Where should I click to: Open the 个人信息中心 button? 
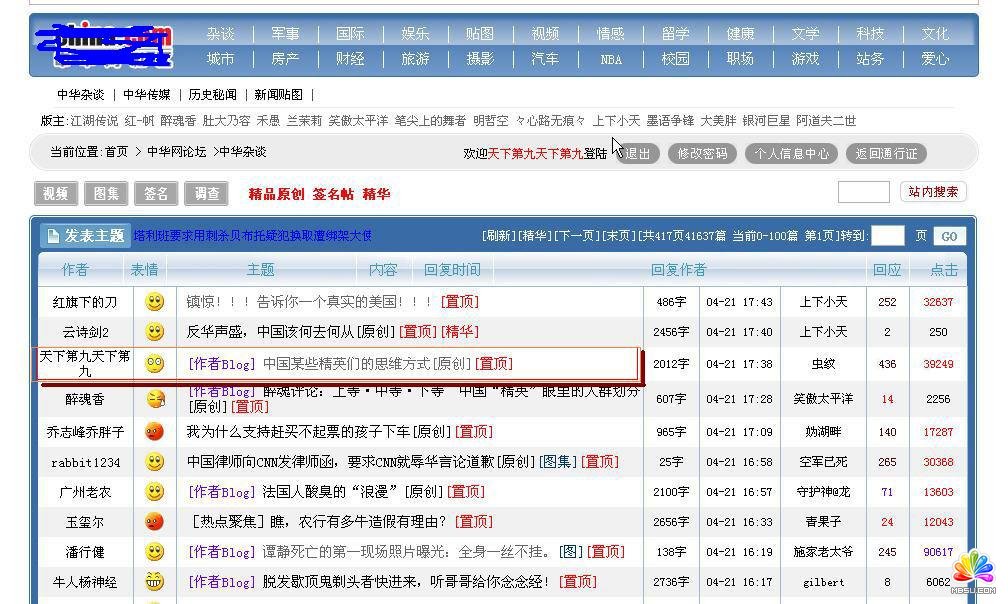(792, 154)
